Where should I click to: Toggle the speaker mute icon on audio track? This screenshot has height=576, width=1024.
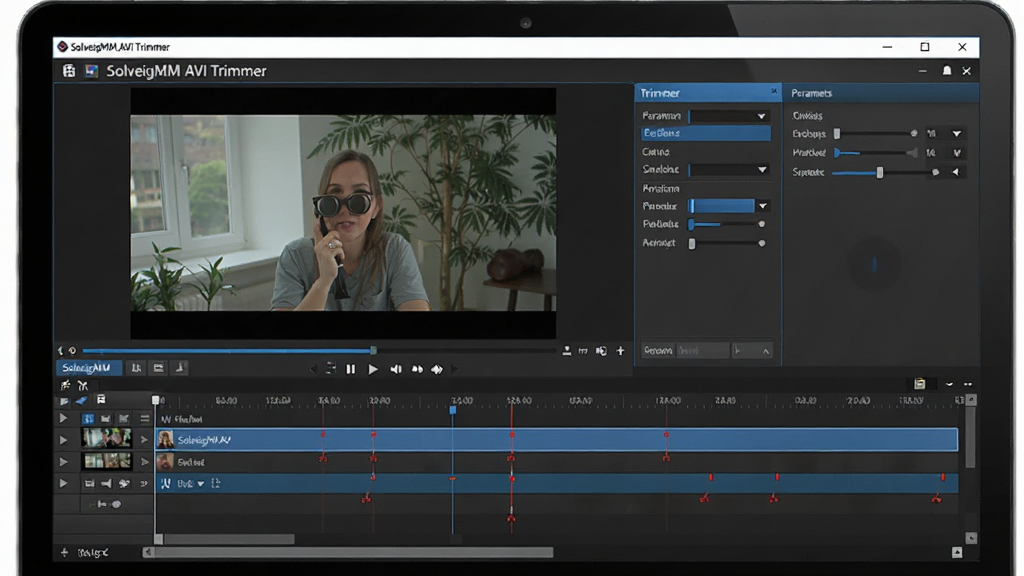106,484
